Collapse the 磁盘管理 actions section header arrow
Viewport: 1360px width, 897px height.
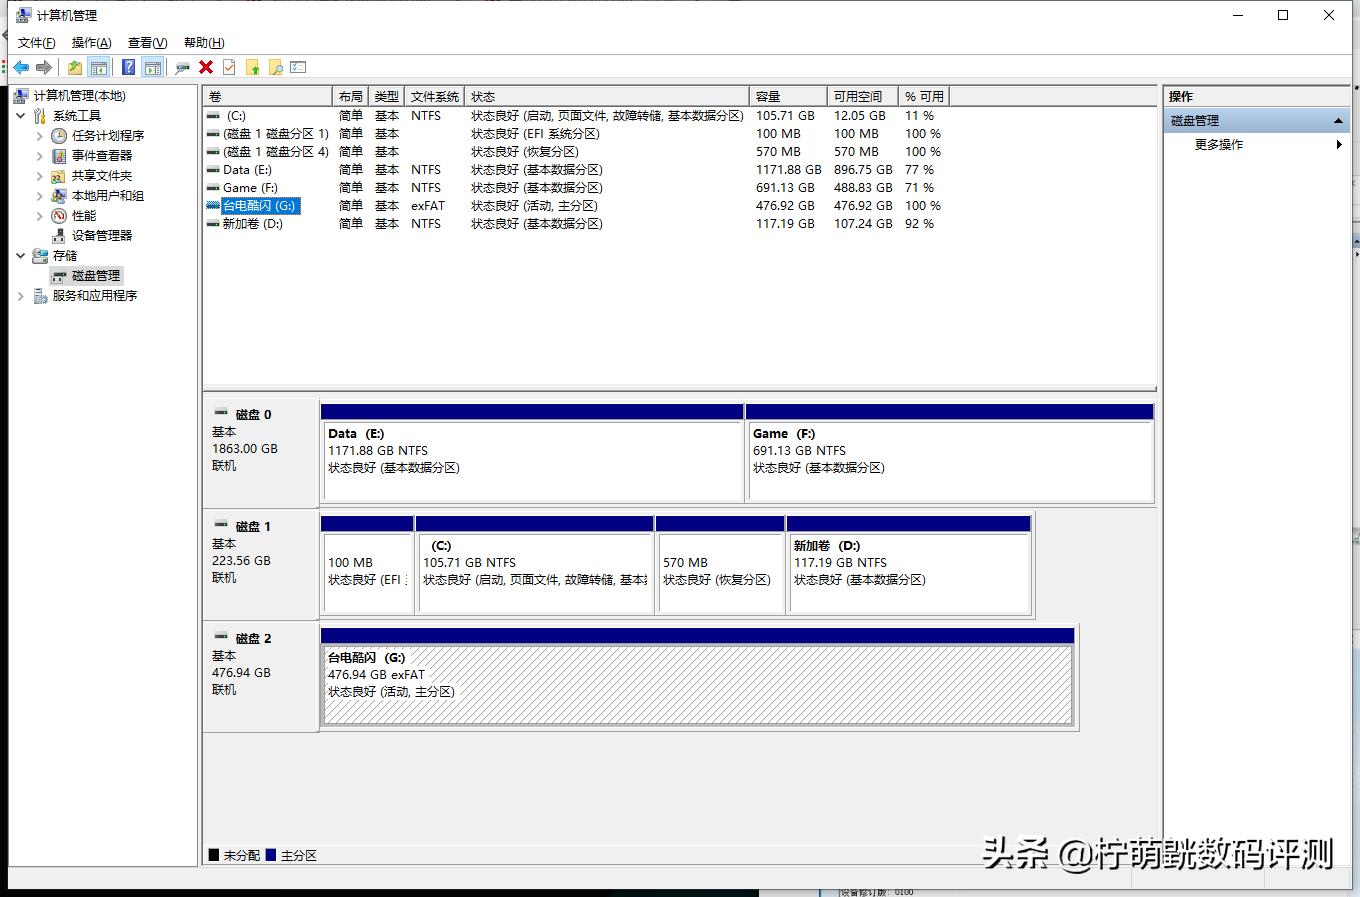[1338, 121]
